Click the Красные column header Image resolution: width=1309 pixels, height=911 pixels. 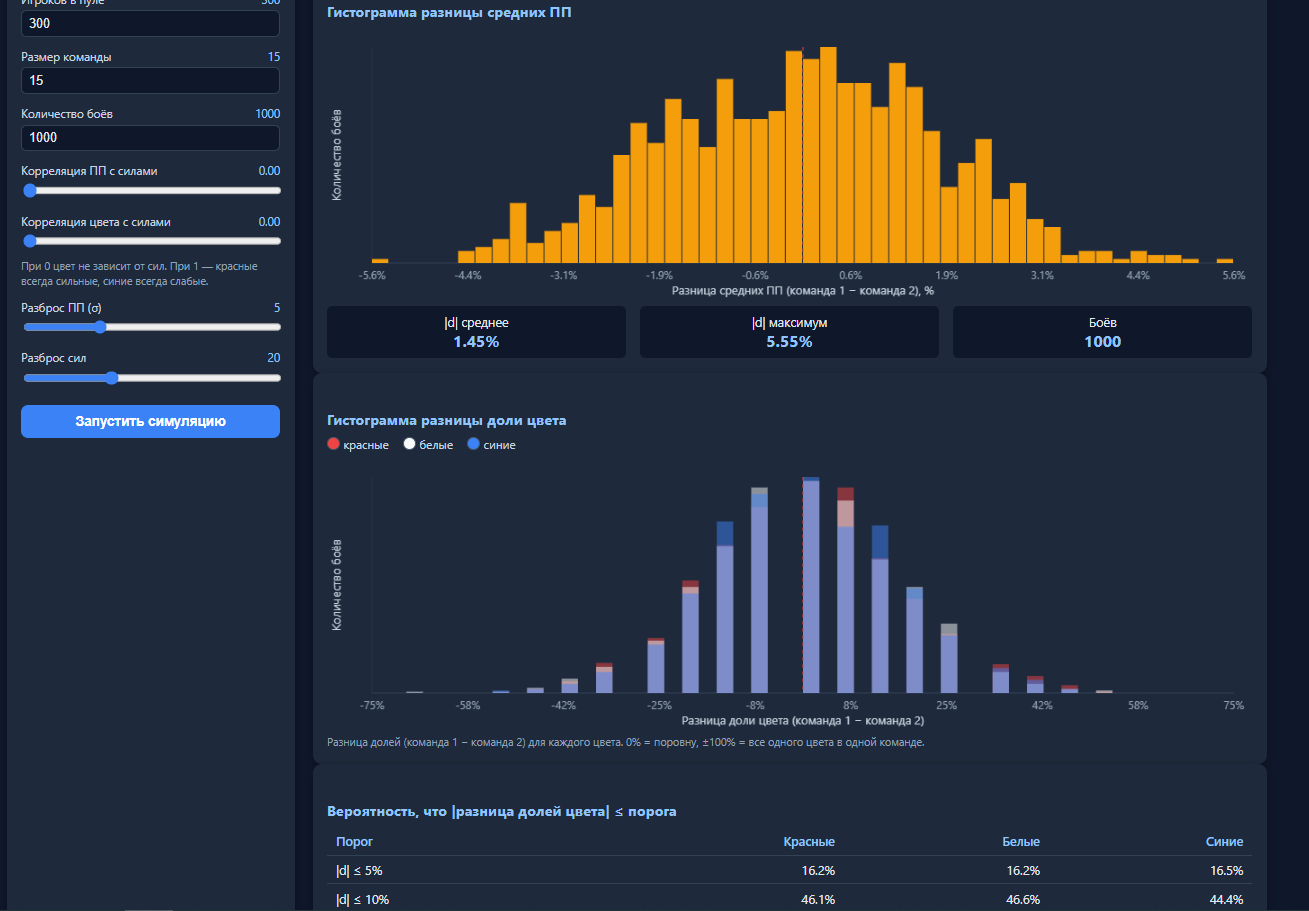[x=809, y=842]
